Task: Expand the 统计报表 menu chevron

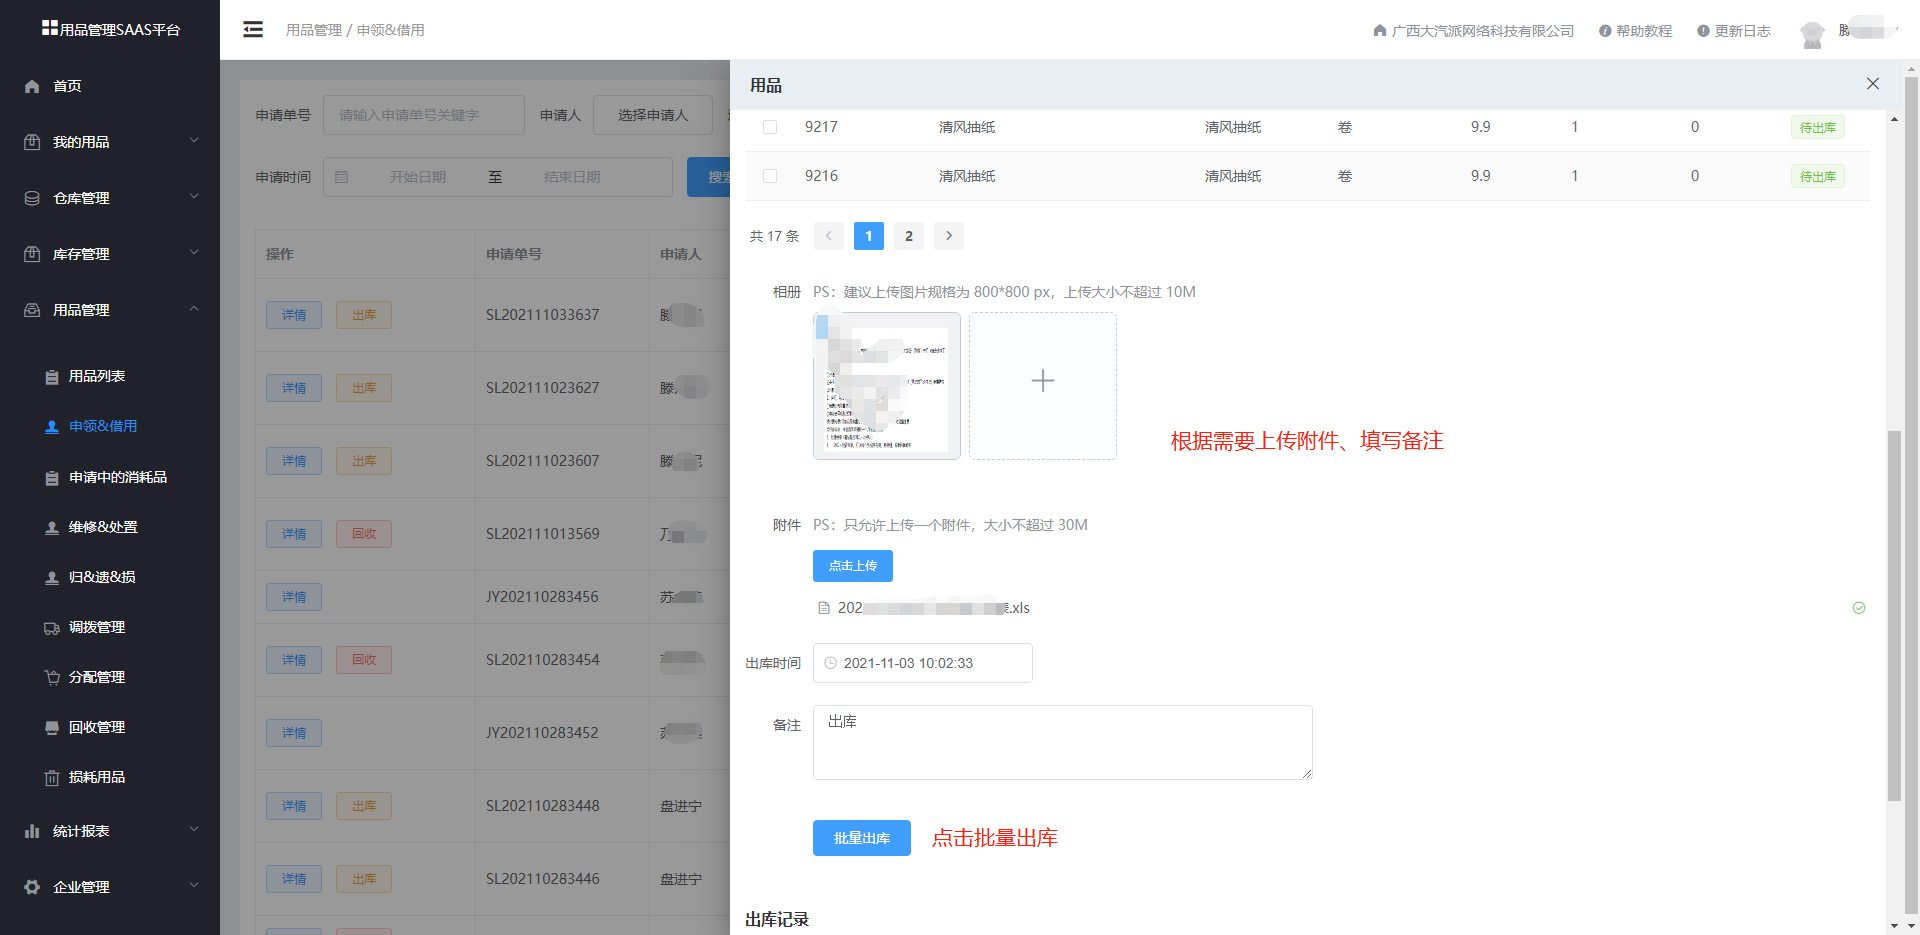Action: (x=194, y=830)
